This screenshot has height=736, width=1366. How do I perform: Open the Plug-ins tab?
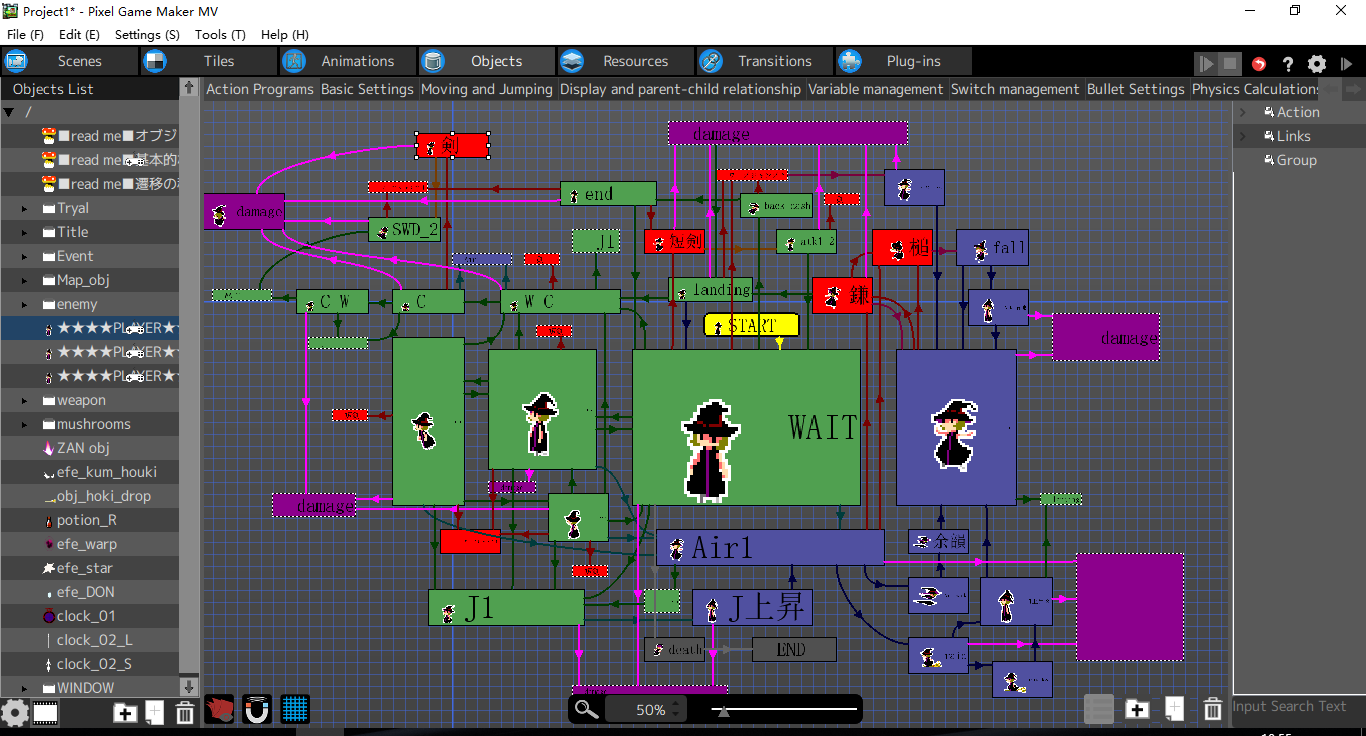[903, 61]
